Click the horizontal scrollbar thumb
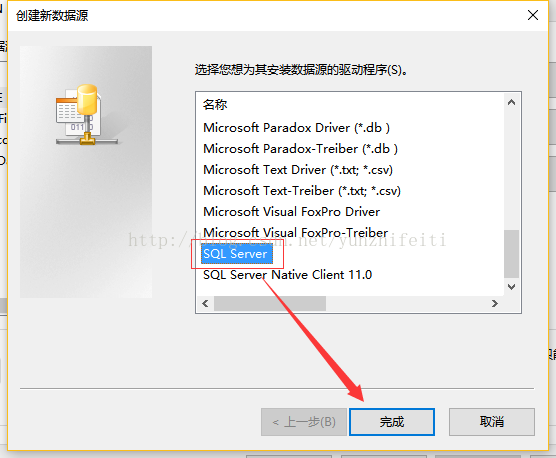 tap(269, 303)
